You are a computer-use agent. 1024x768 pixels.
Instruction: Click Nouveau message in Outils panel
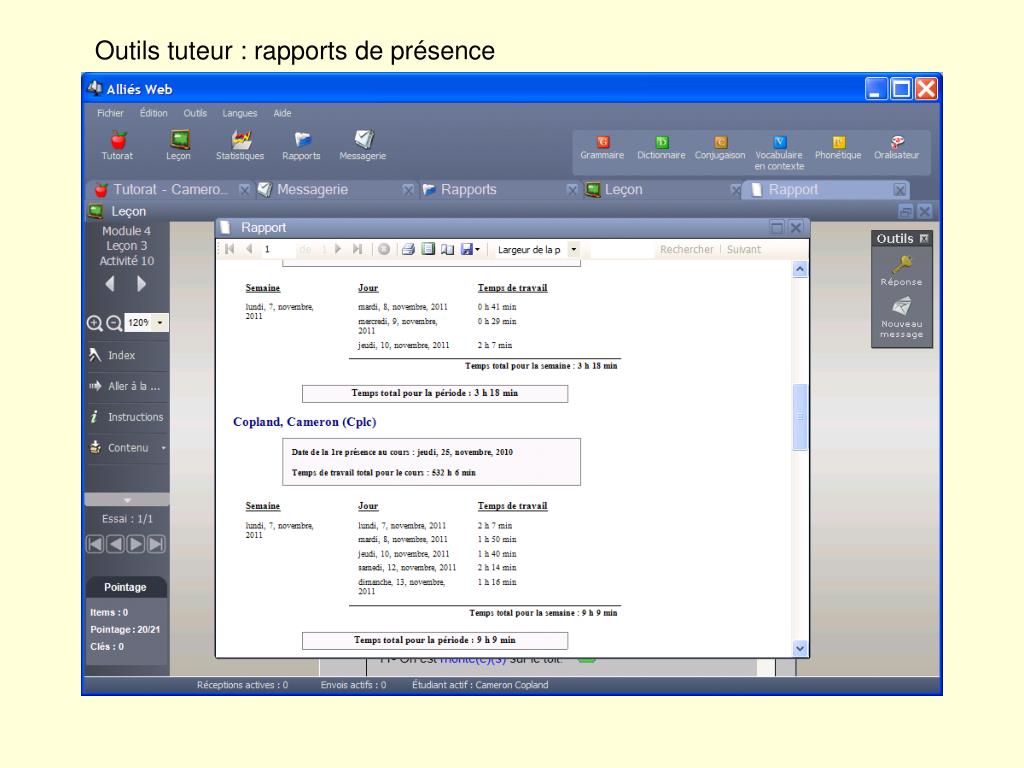(902, 318)
